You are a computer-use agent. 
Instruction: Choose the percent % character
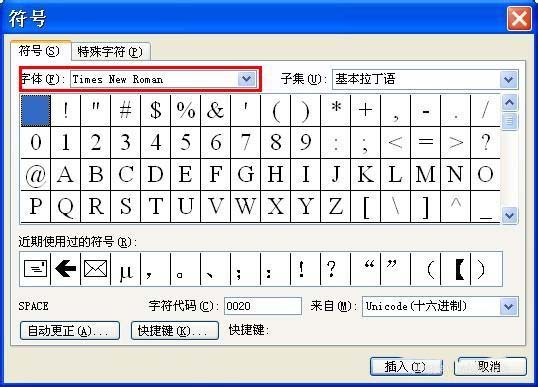click(186, 110)
